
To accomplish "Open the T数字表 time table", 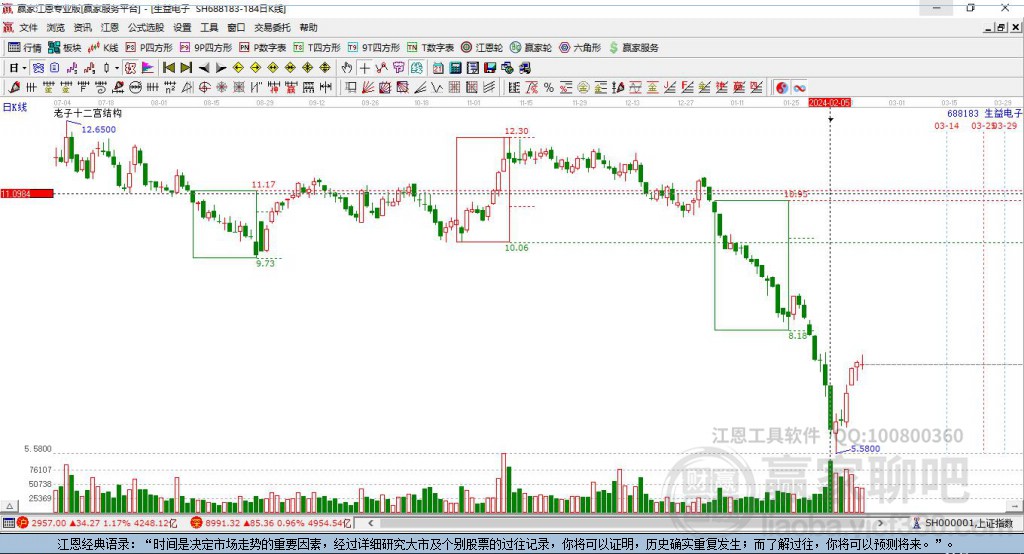I will [430, 48].
